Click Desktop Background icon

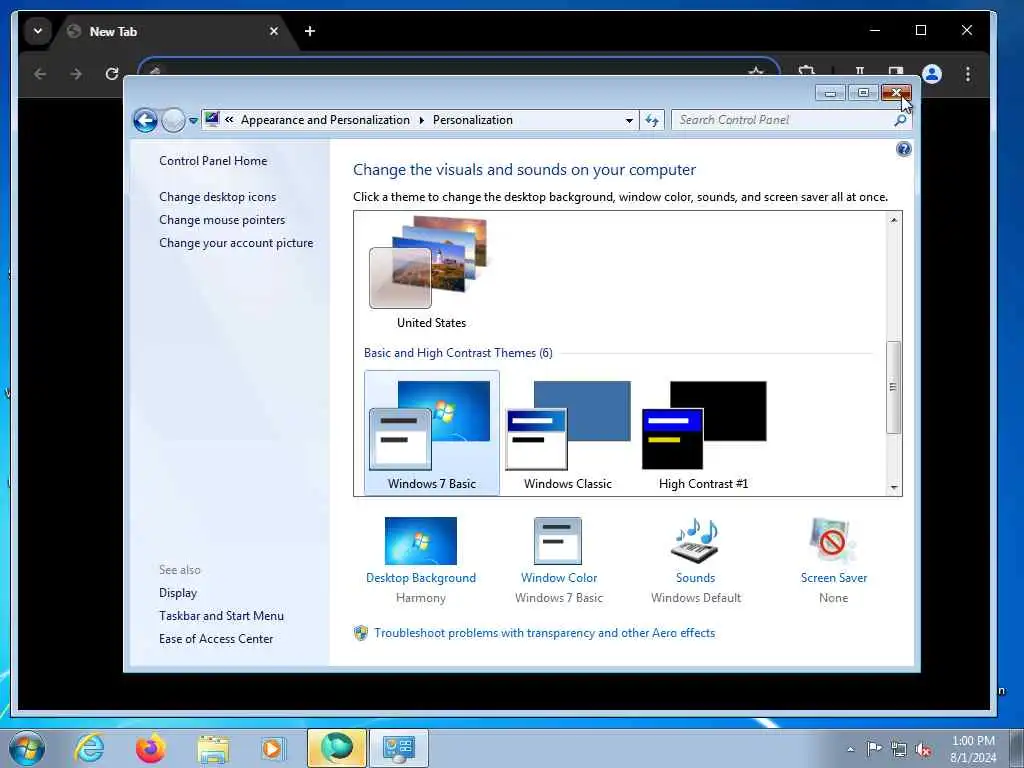pyautogui.click(x=421, y=541)
